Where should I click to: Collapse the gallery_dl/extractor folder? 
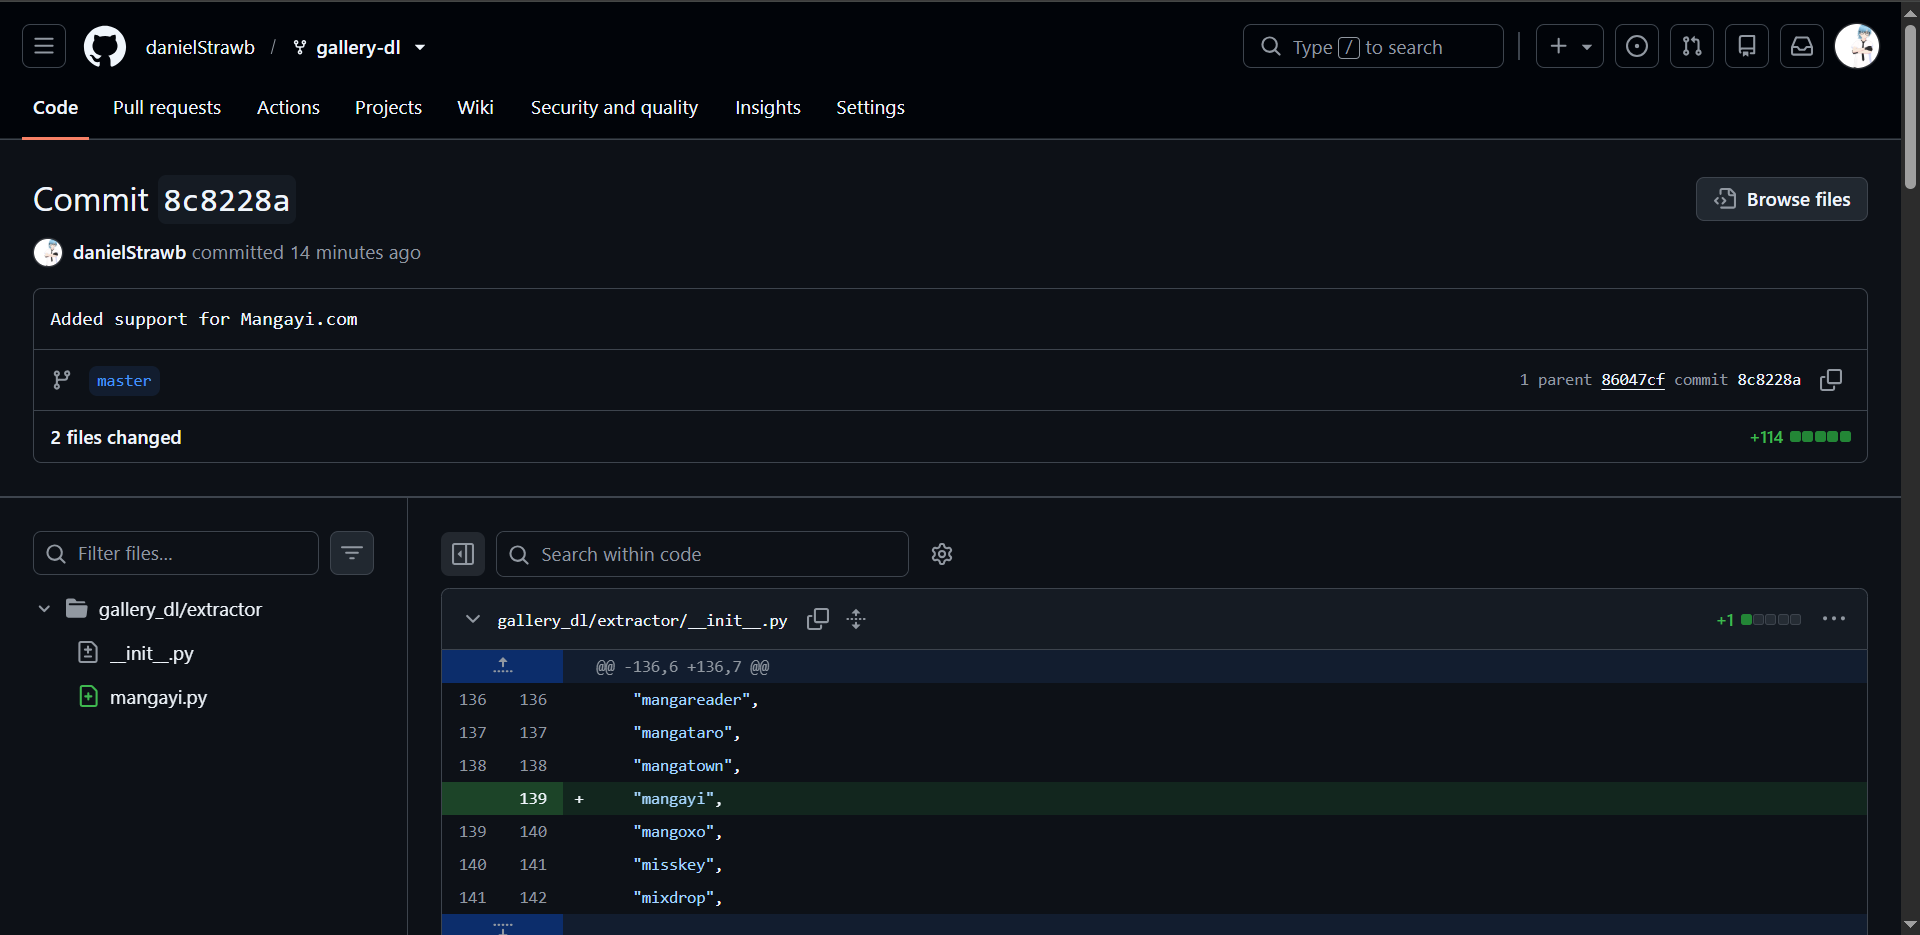pos(44,609)
